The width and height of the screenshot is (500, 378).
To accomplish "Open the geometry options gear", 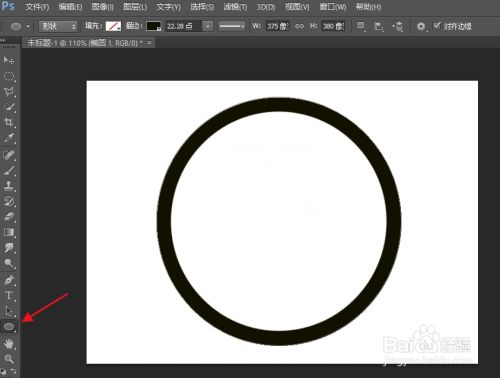I will (421, 26).
